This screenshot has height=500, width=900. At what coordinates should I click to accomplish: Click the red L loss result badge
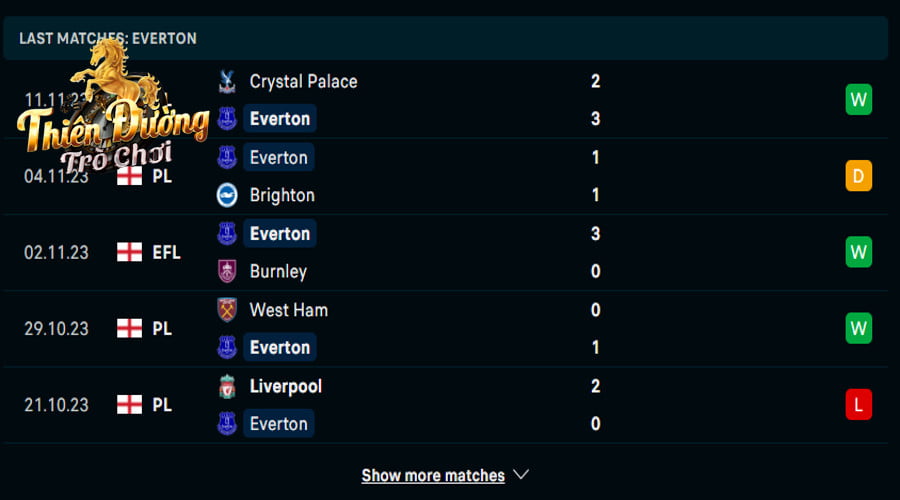point(858,405)
